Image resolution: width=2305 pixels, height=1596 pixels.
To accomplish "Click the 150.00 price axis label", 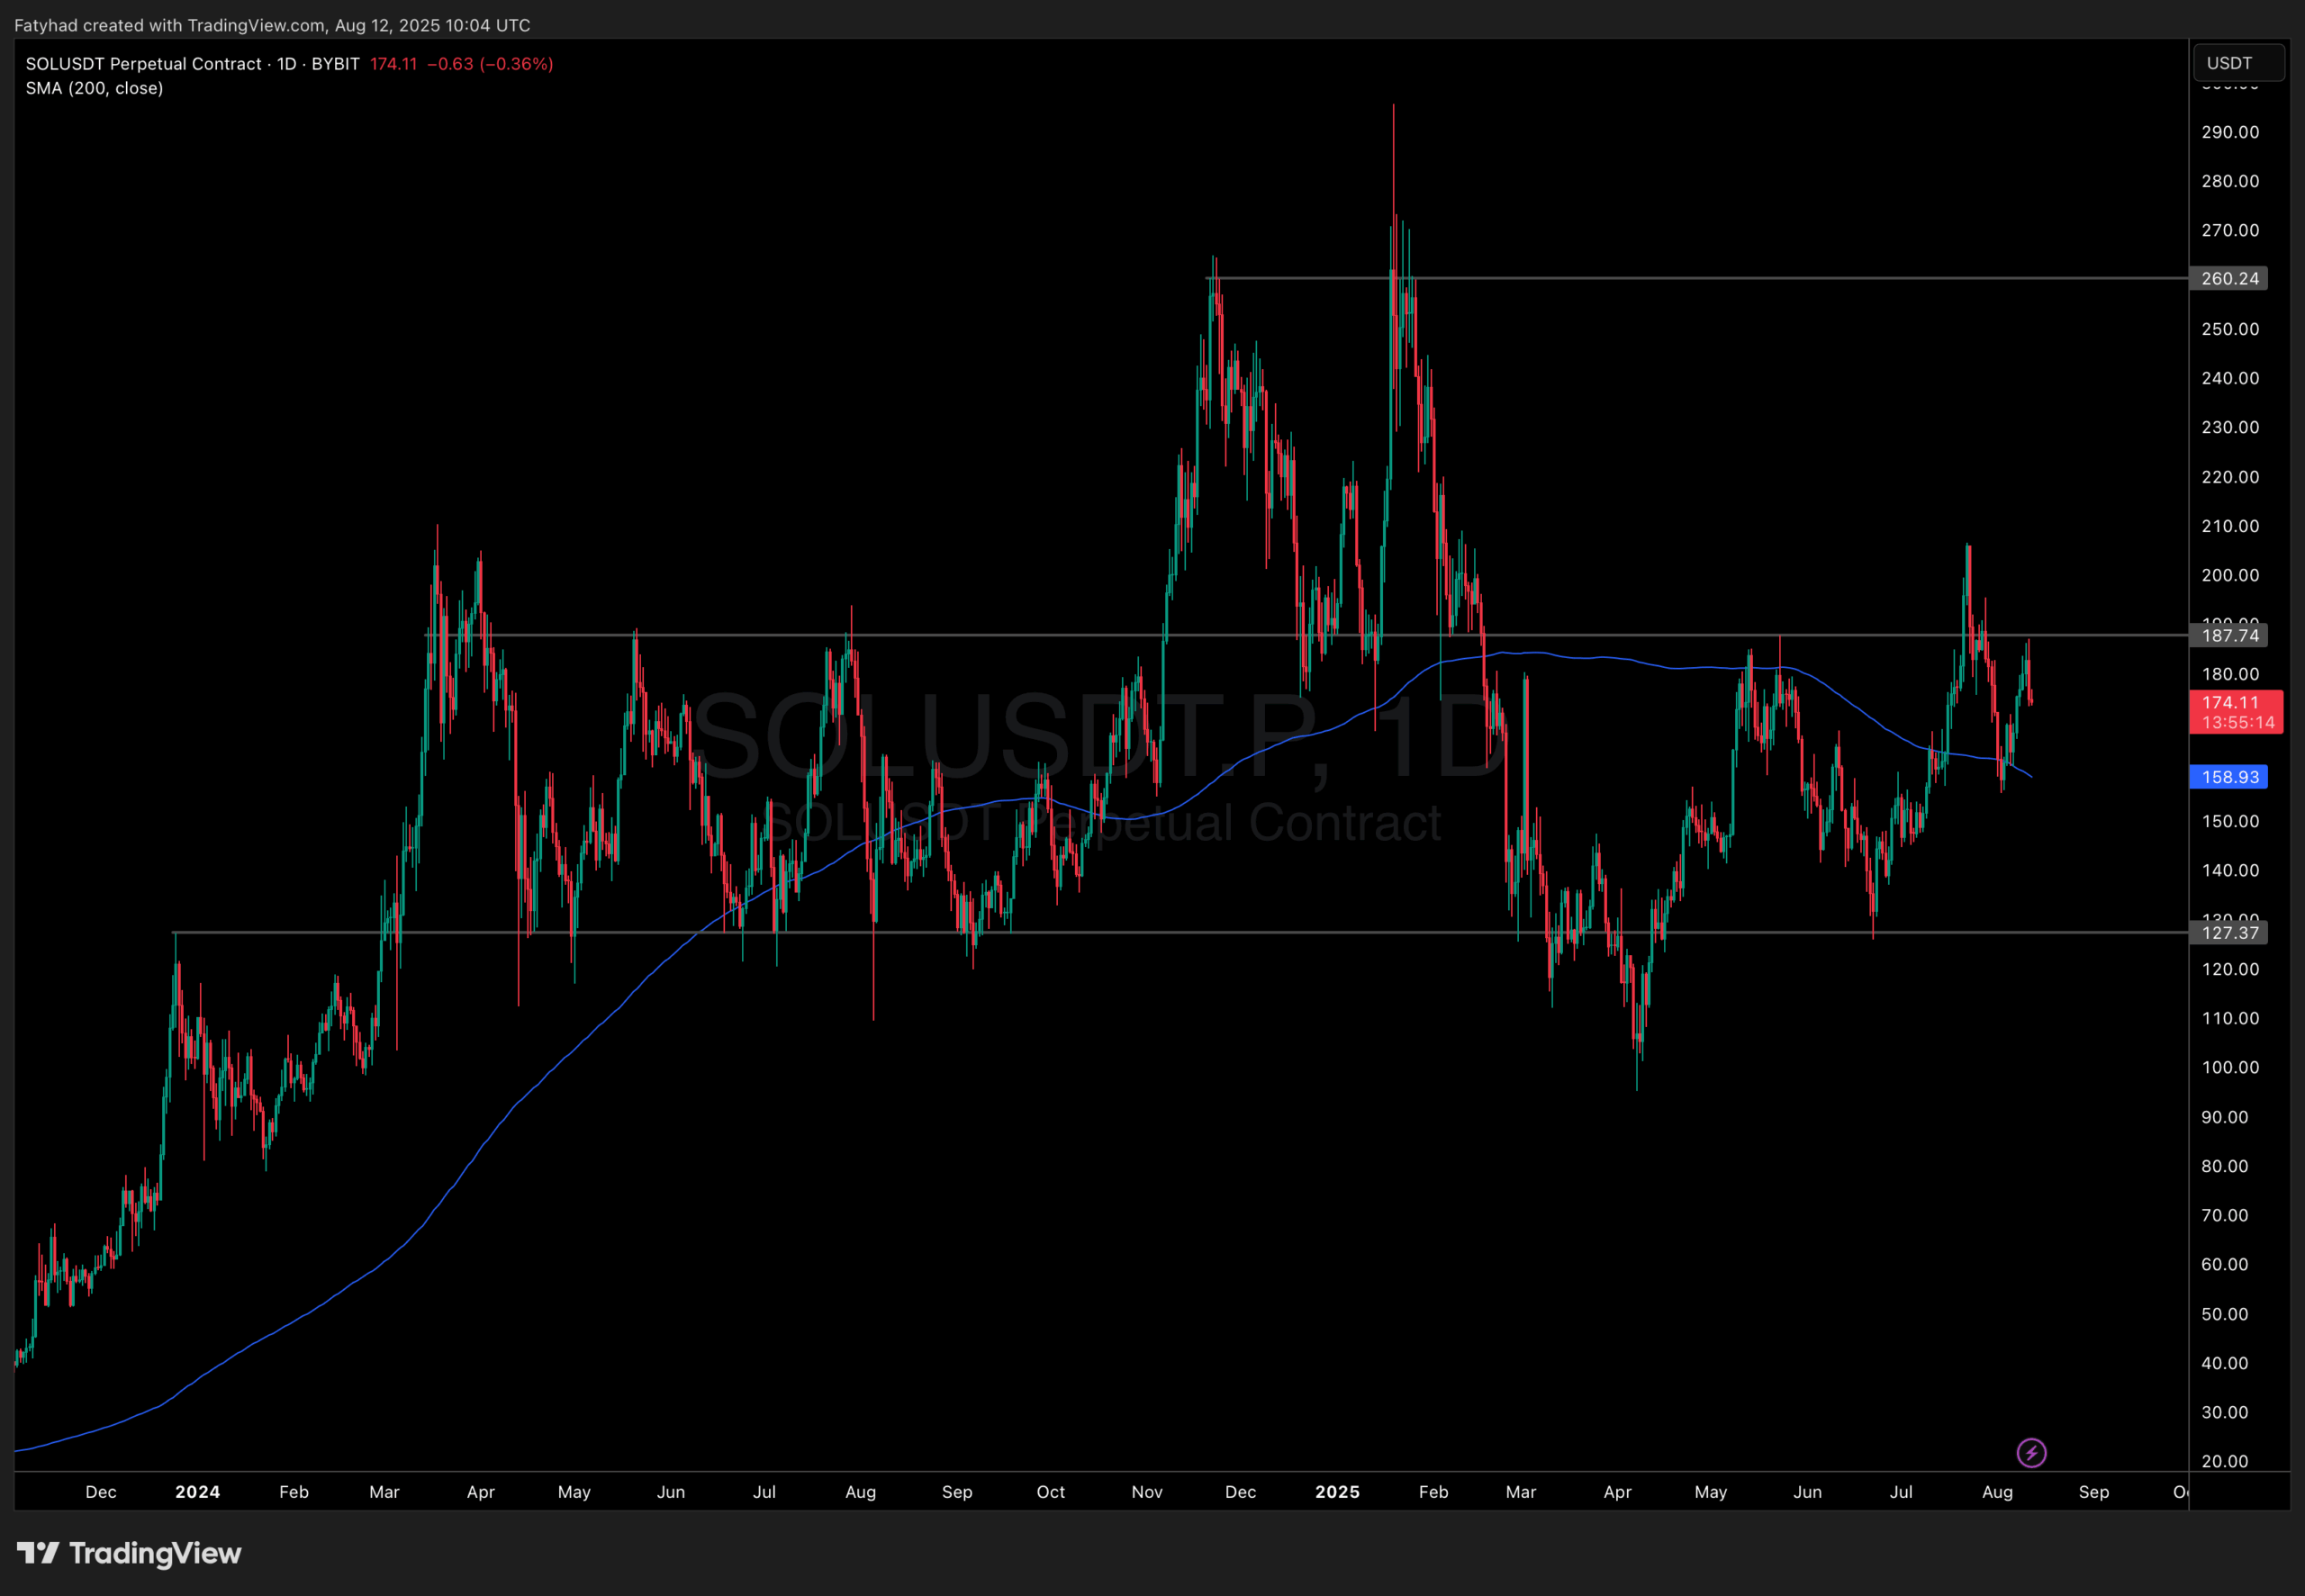I will [2230, 821].
